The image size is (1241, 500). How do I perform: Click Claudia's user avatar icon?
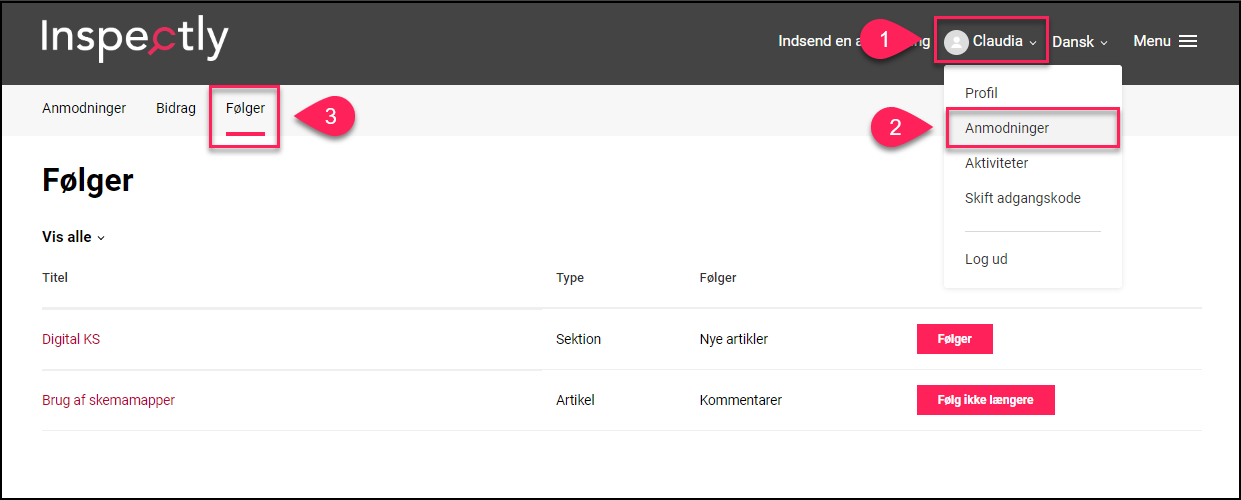point(956,42)
